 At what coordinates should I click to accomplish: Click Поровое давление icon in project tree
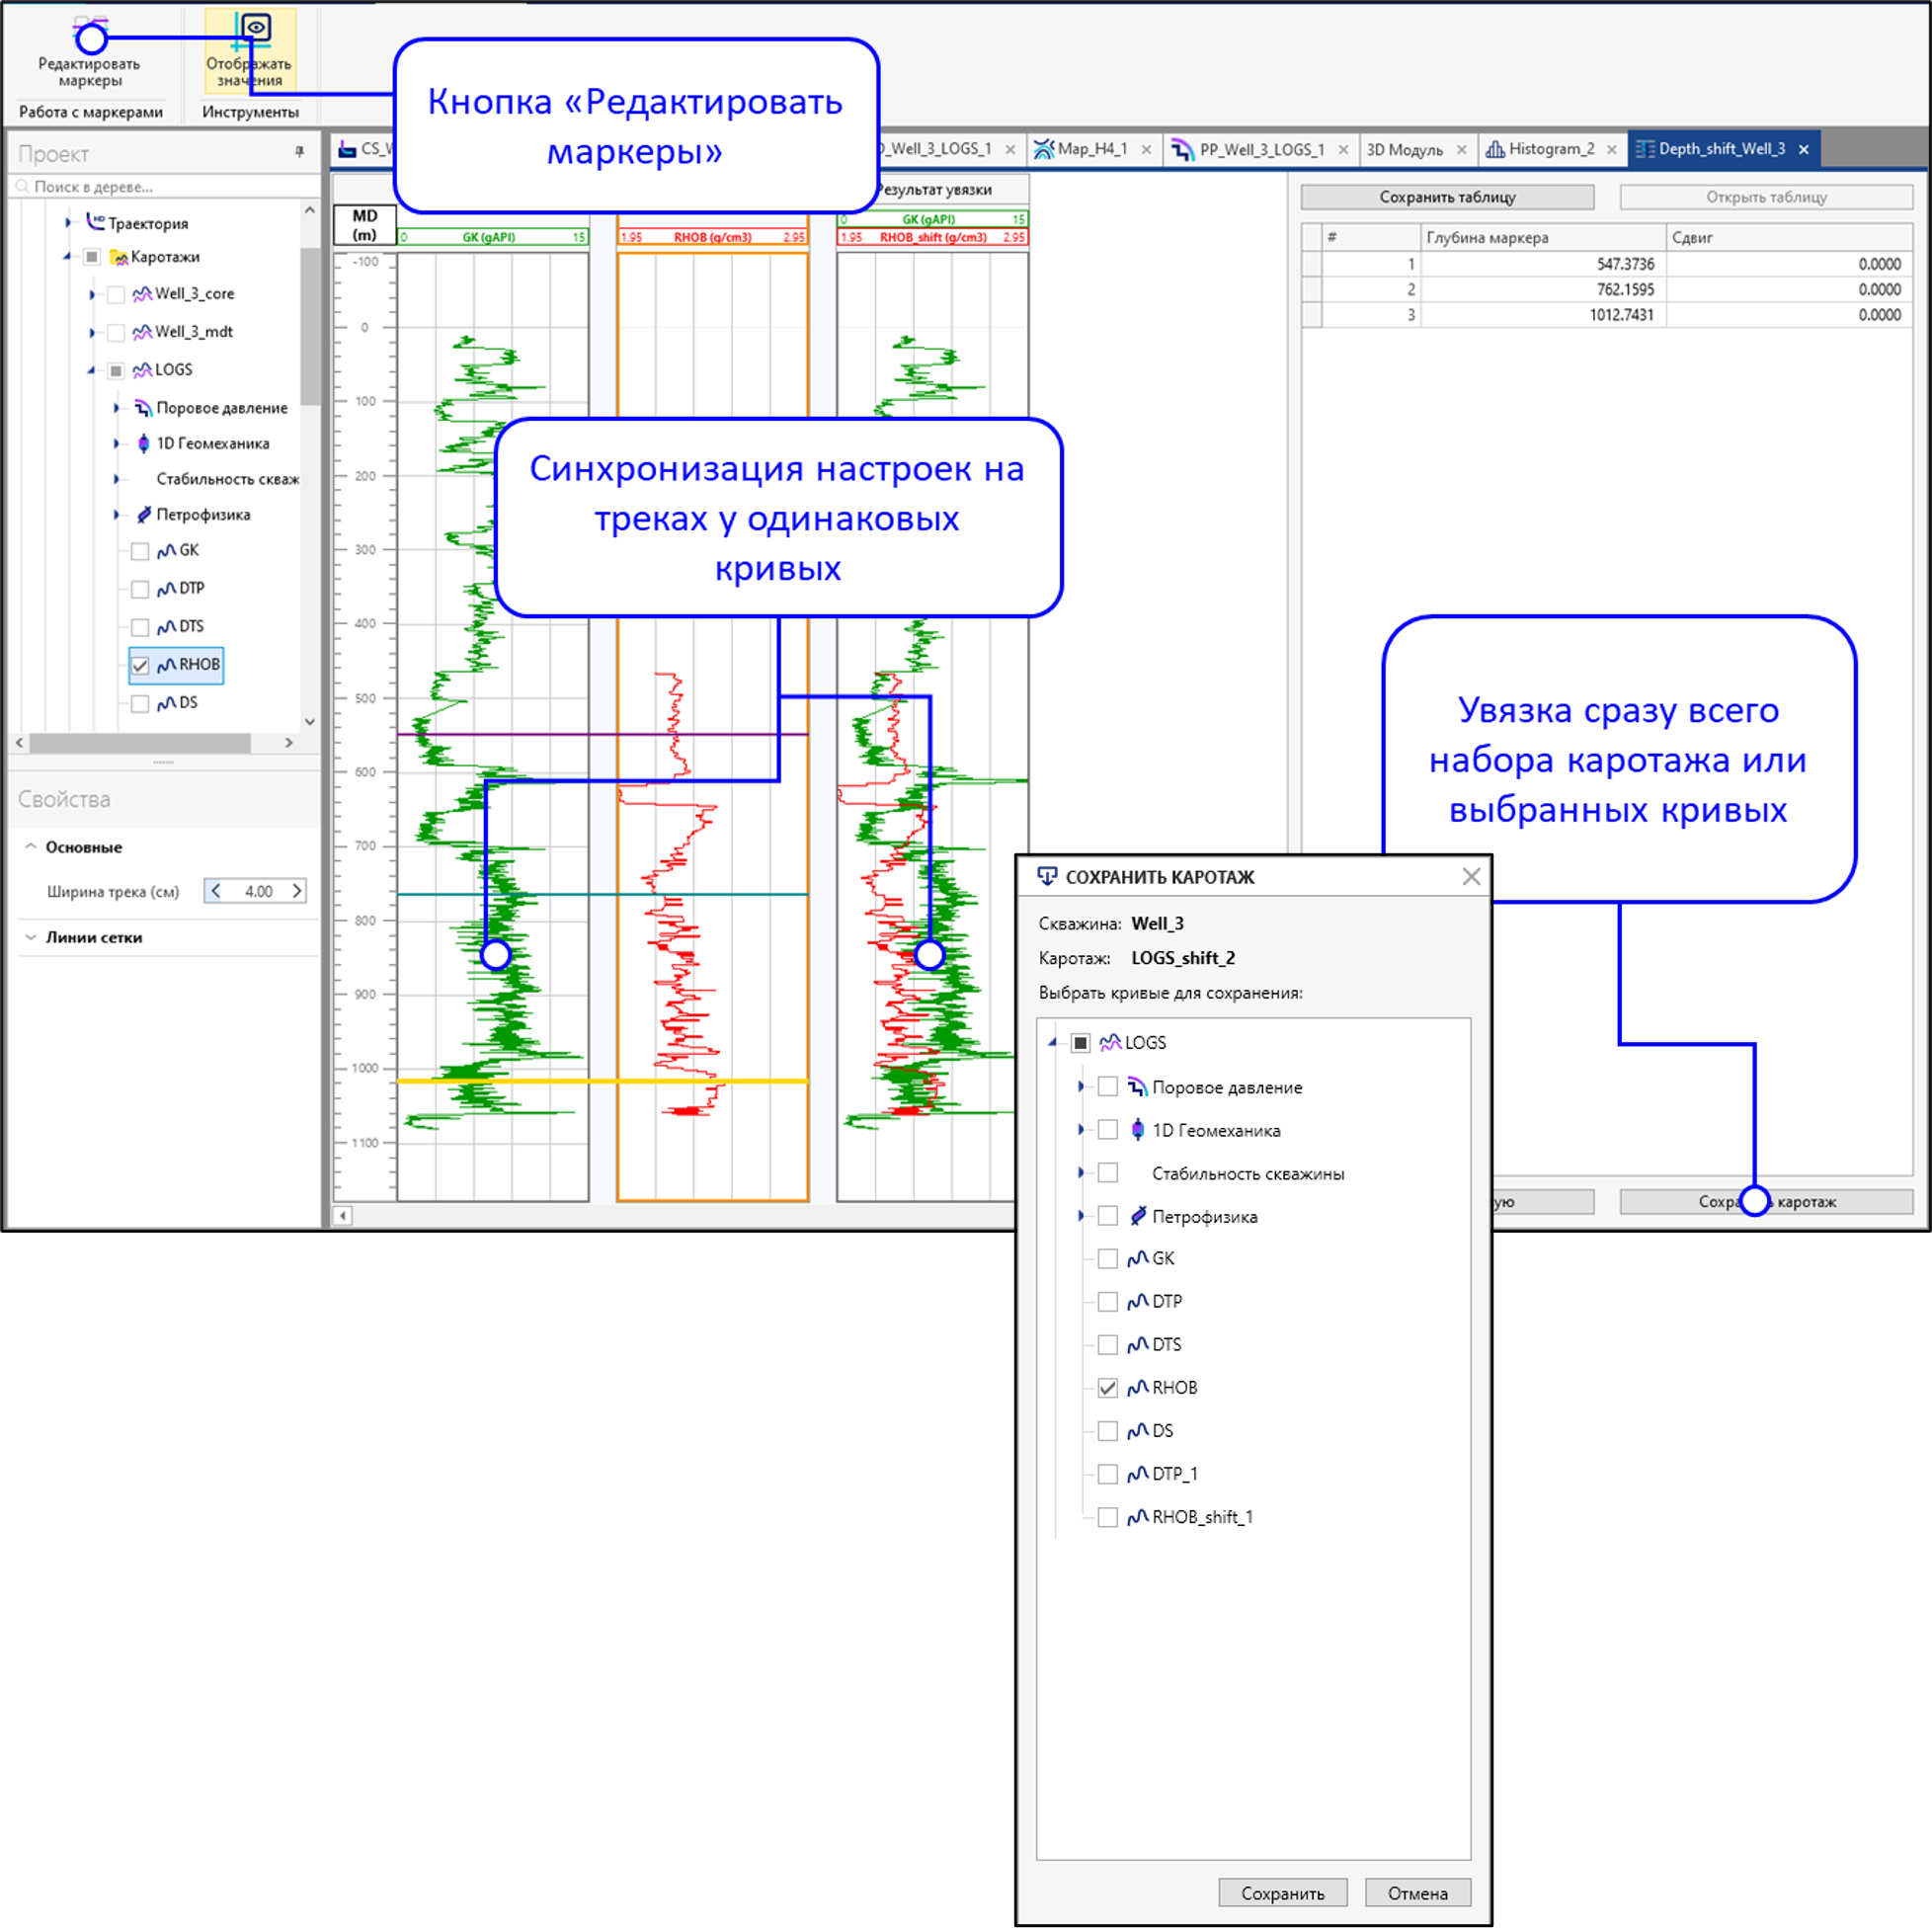click(x=143, y=408)
